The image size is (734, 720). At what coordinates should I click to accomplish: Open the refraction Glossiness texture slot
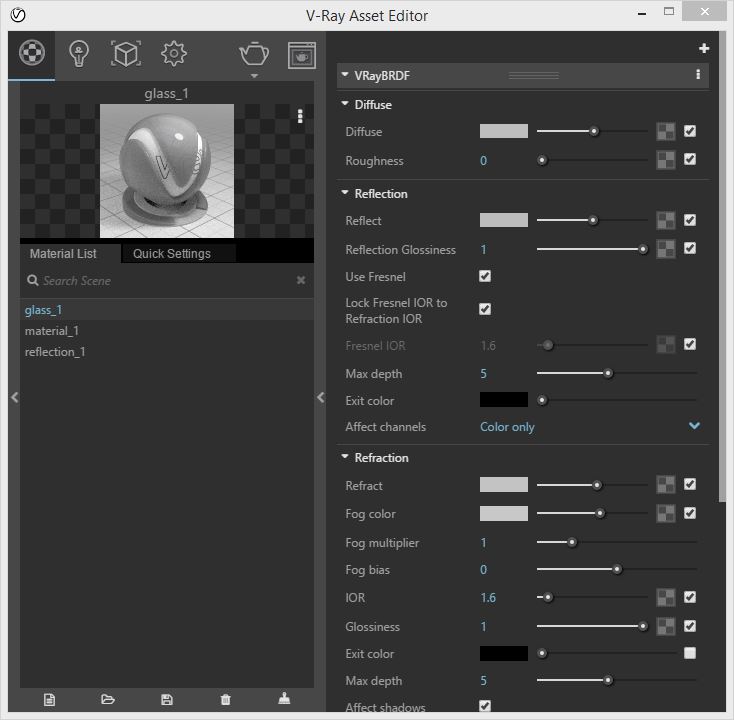click(x=666, y=626)
